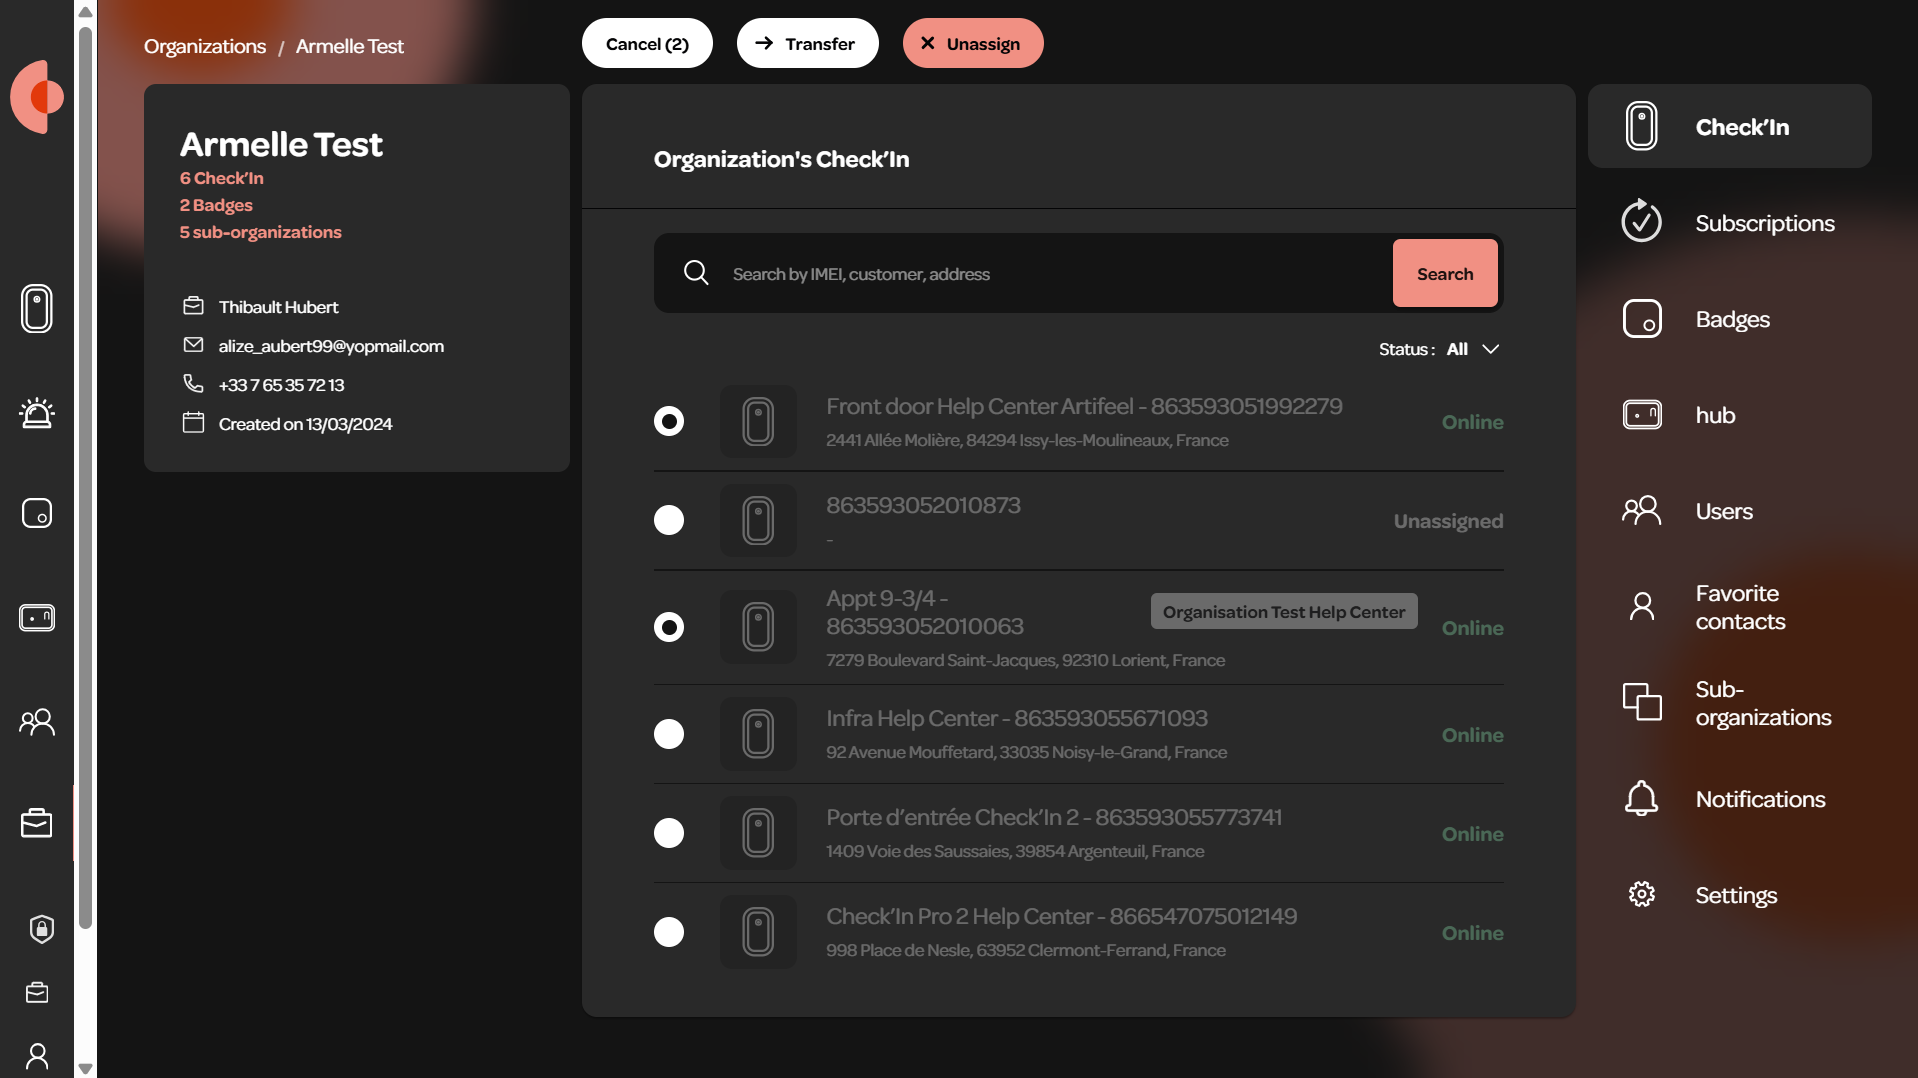Select the unassigned 863593052010873 device radio
1918x1078 pixels.
tap(669, 520)
